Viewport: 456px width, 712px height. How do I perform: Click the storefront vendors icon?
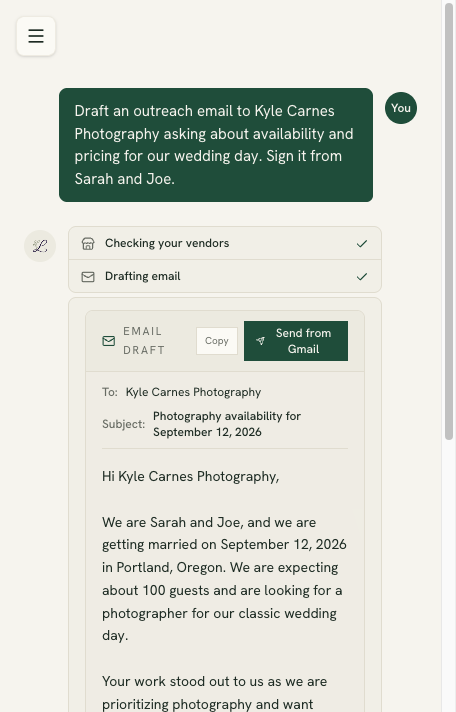[88, 244]
